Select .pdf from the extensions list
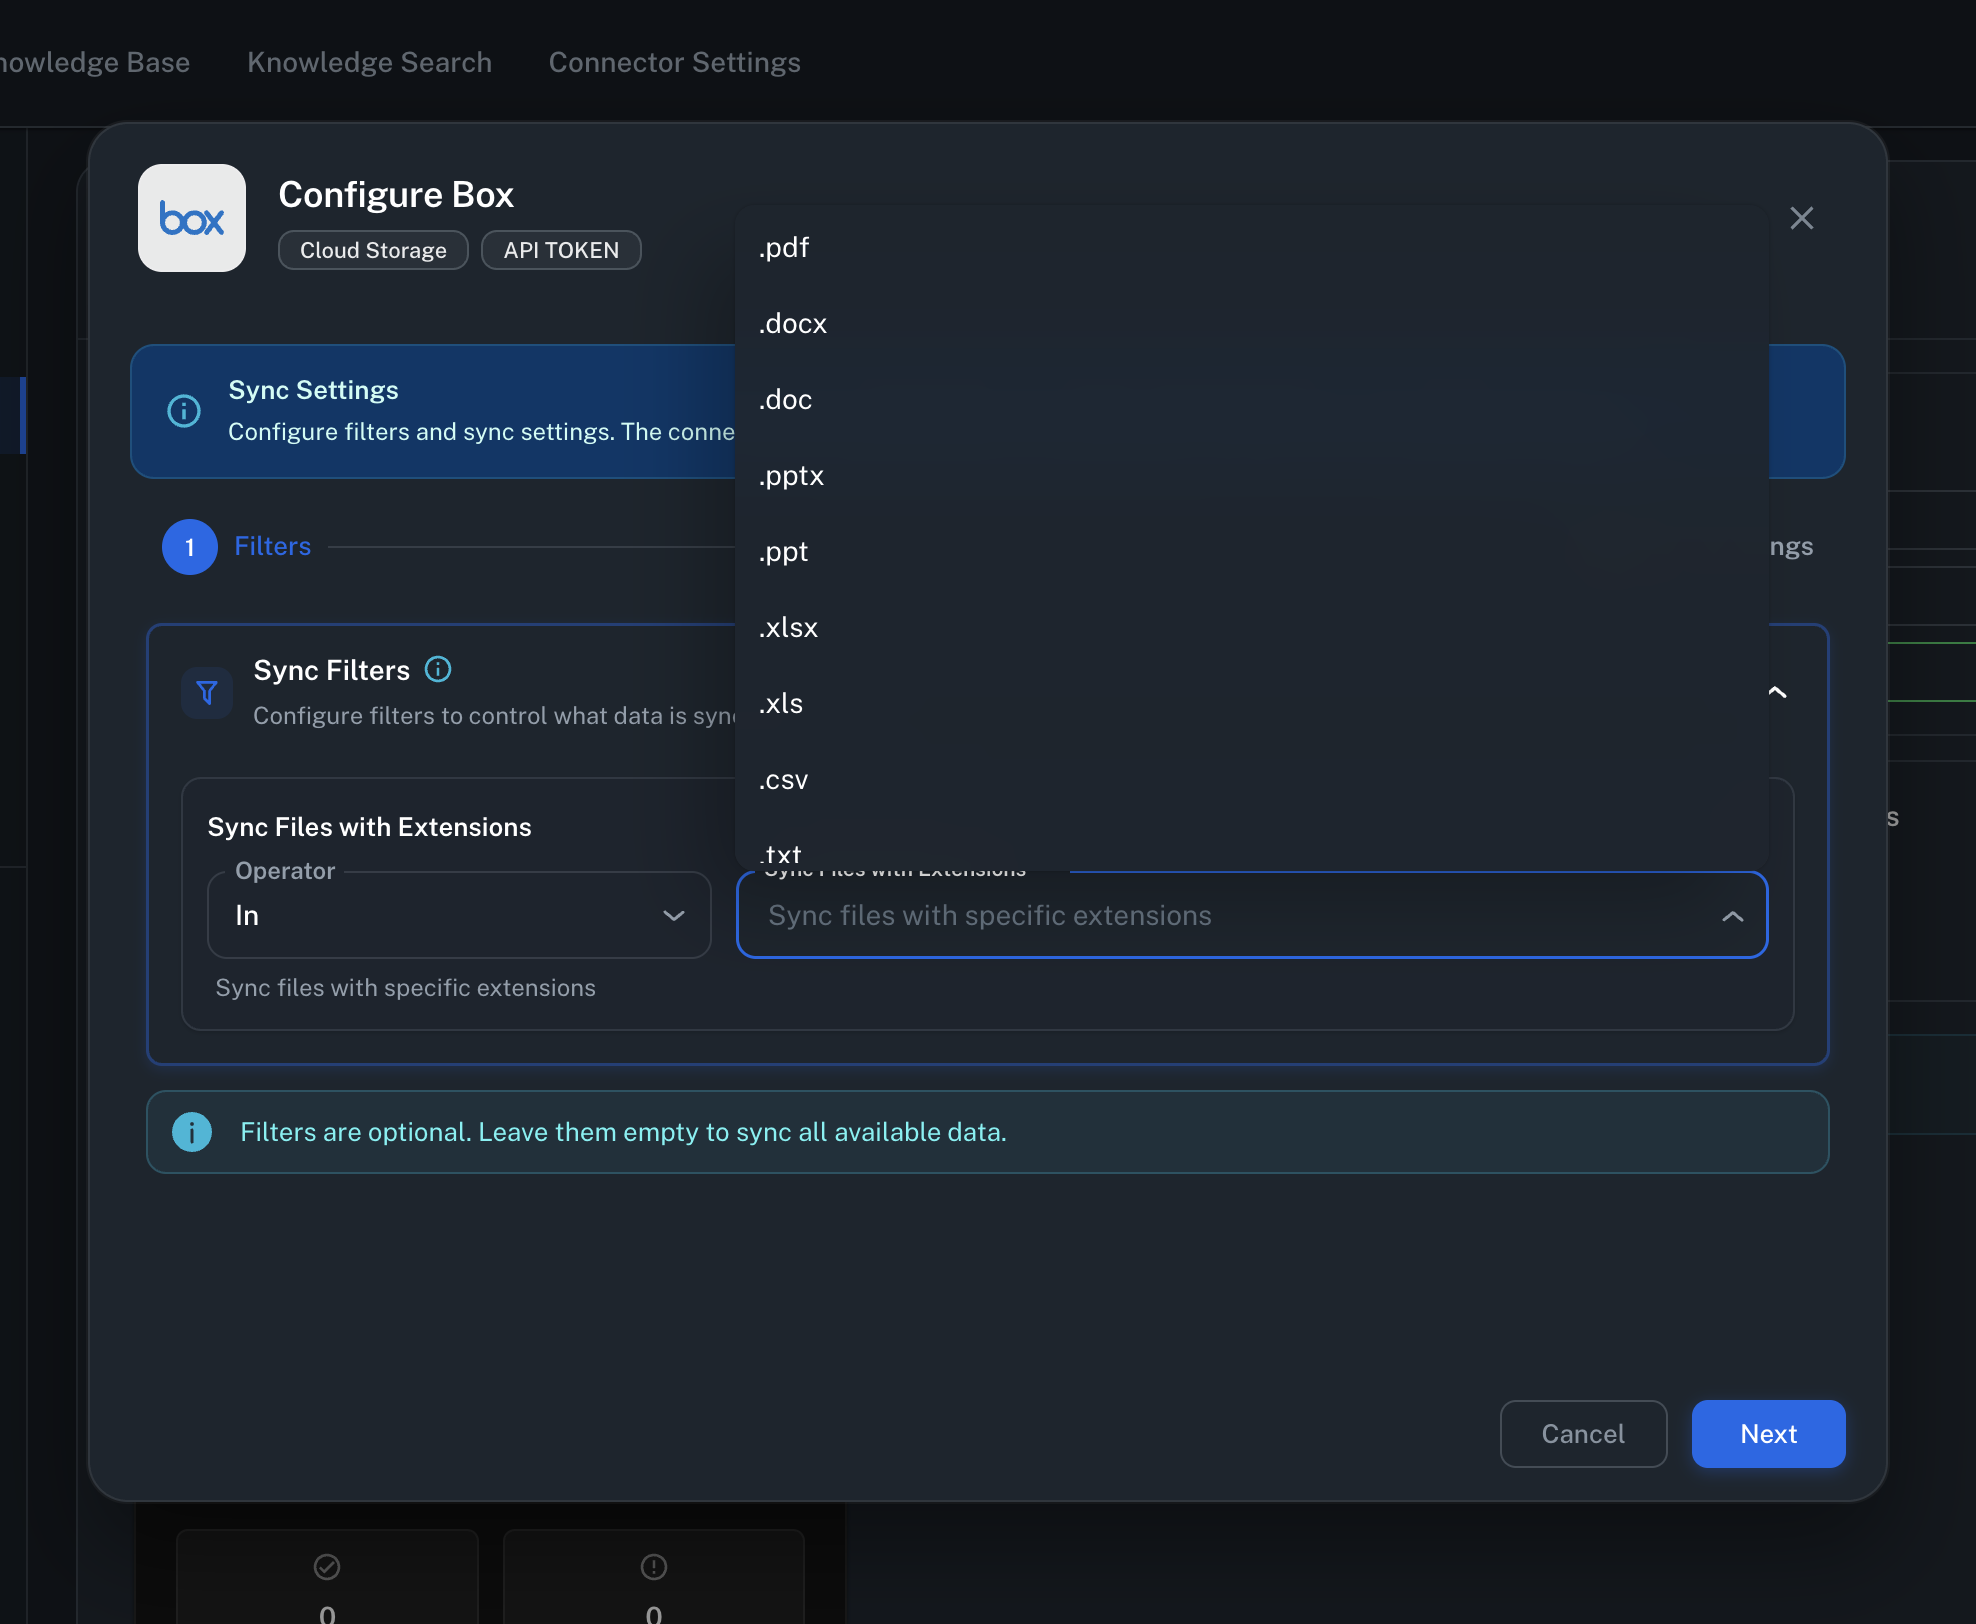This screenshot has height=1624, width=1976. pyautogui.click(x=784, y=248)
